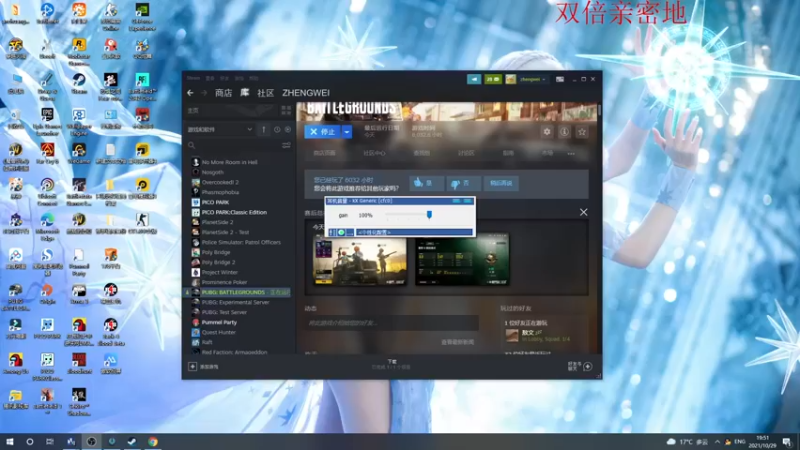Open the 商店页面 game tab
Image resolution: width=800 pixels, height=450 pixels.
click(x=324, y=153)
